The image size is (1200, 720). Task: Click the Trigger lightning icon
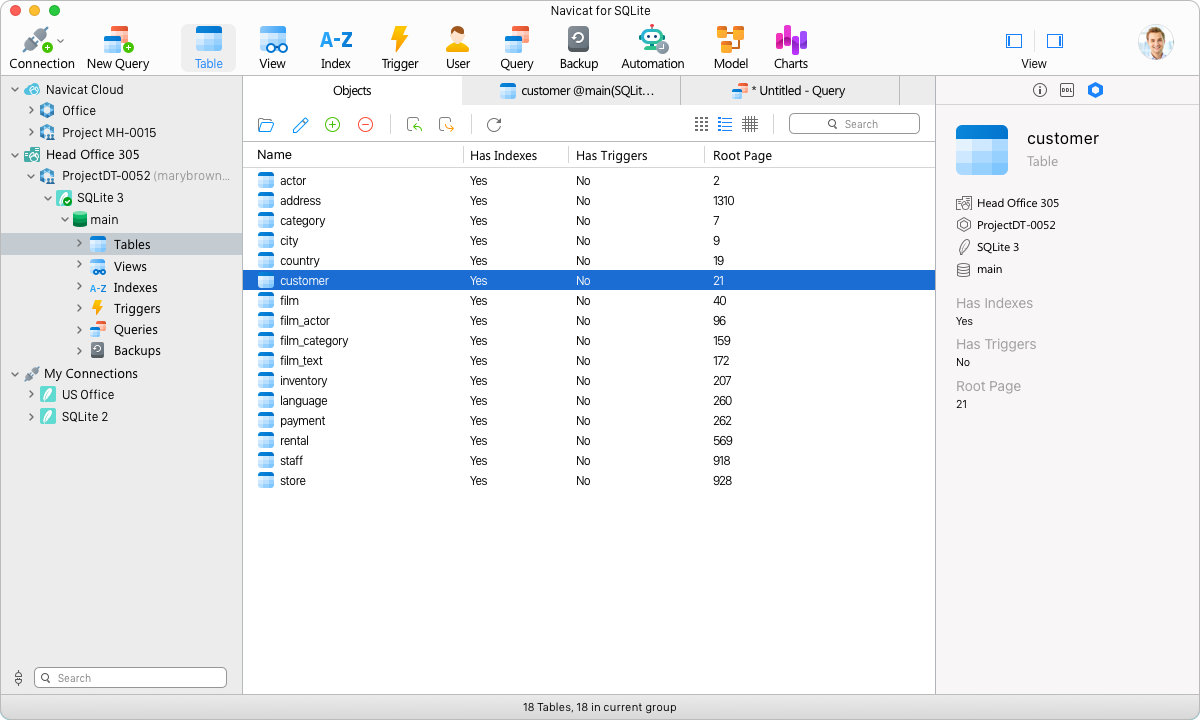(x=399, y=40)
